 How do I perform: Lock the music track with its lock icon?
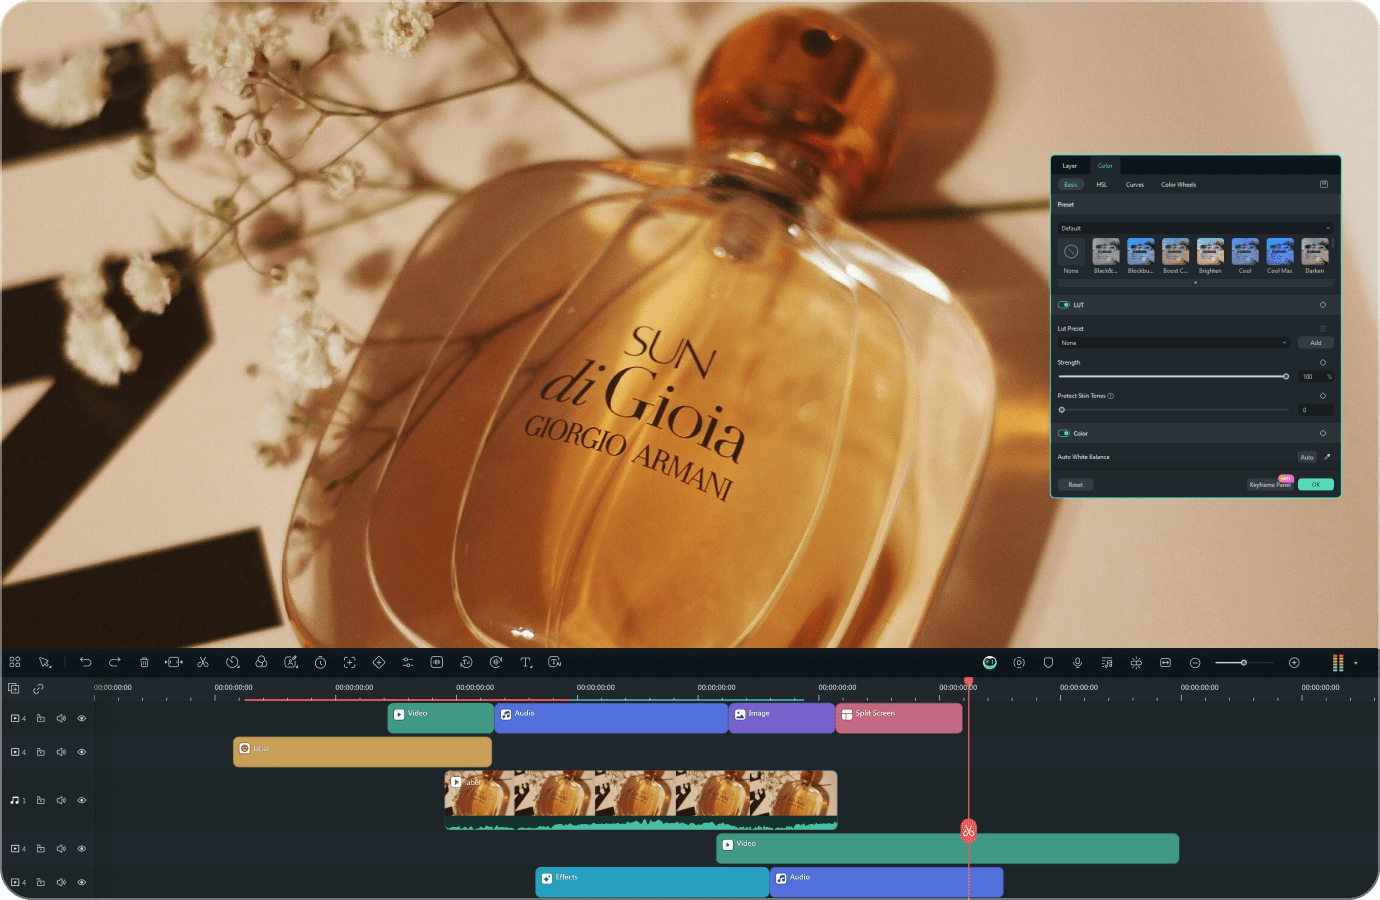(41, 800)
